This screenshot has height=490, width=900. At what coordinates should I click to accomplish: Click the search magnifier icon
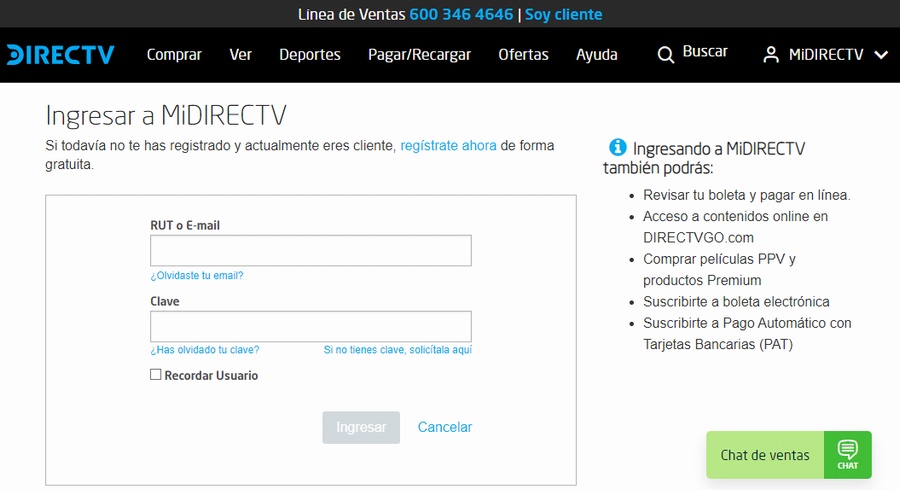click(x=665, y=55)
